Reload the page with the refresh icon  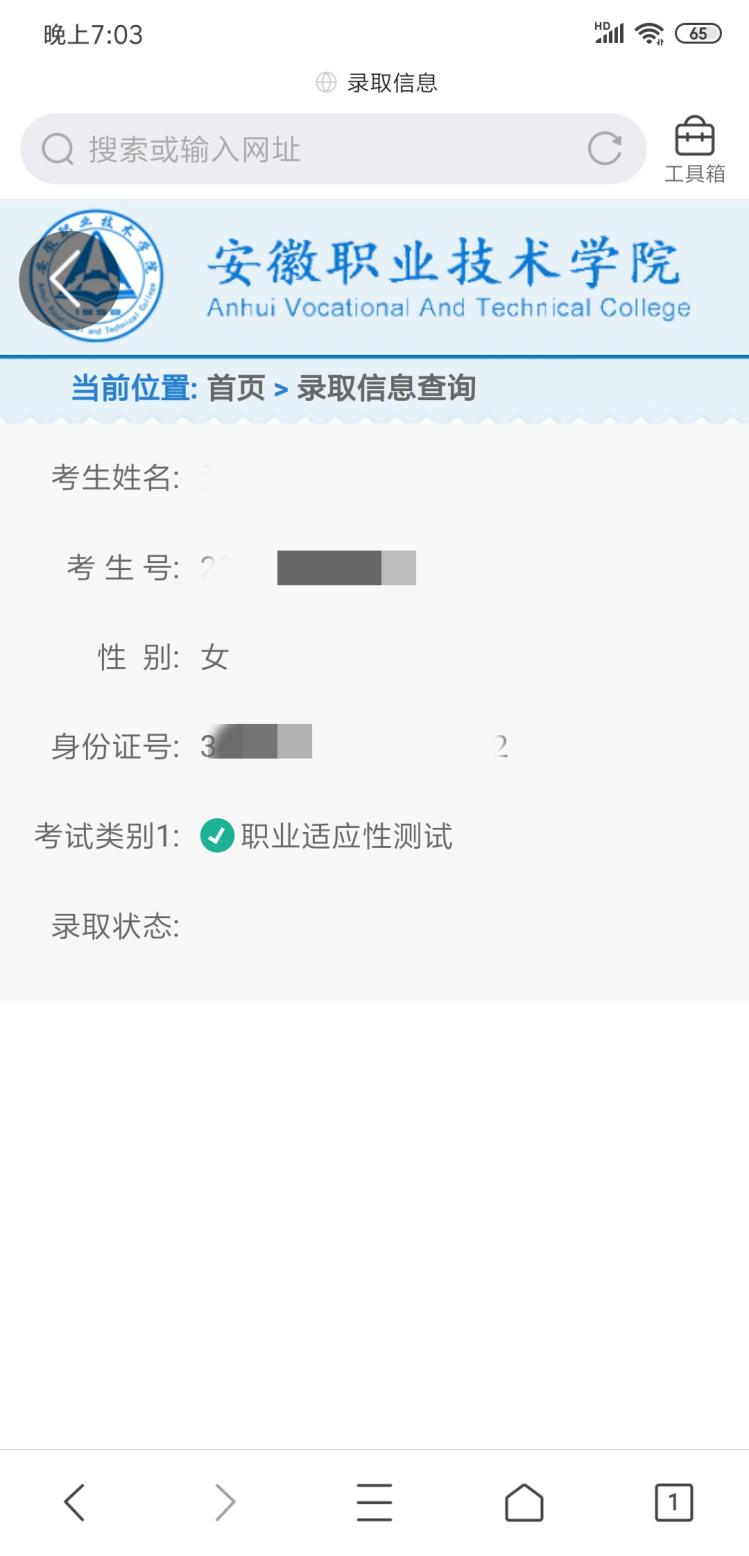[604, 149]
